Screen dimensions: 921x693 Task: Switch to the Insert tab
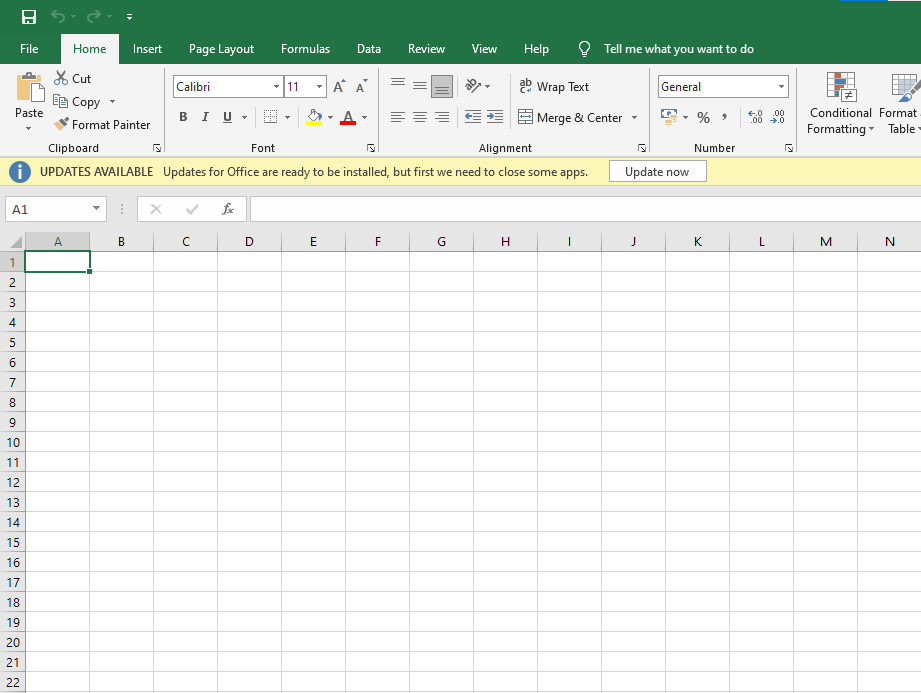[x=147, y=49]
